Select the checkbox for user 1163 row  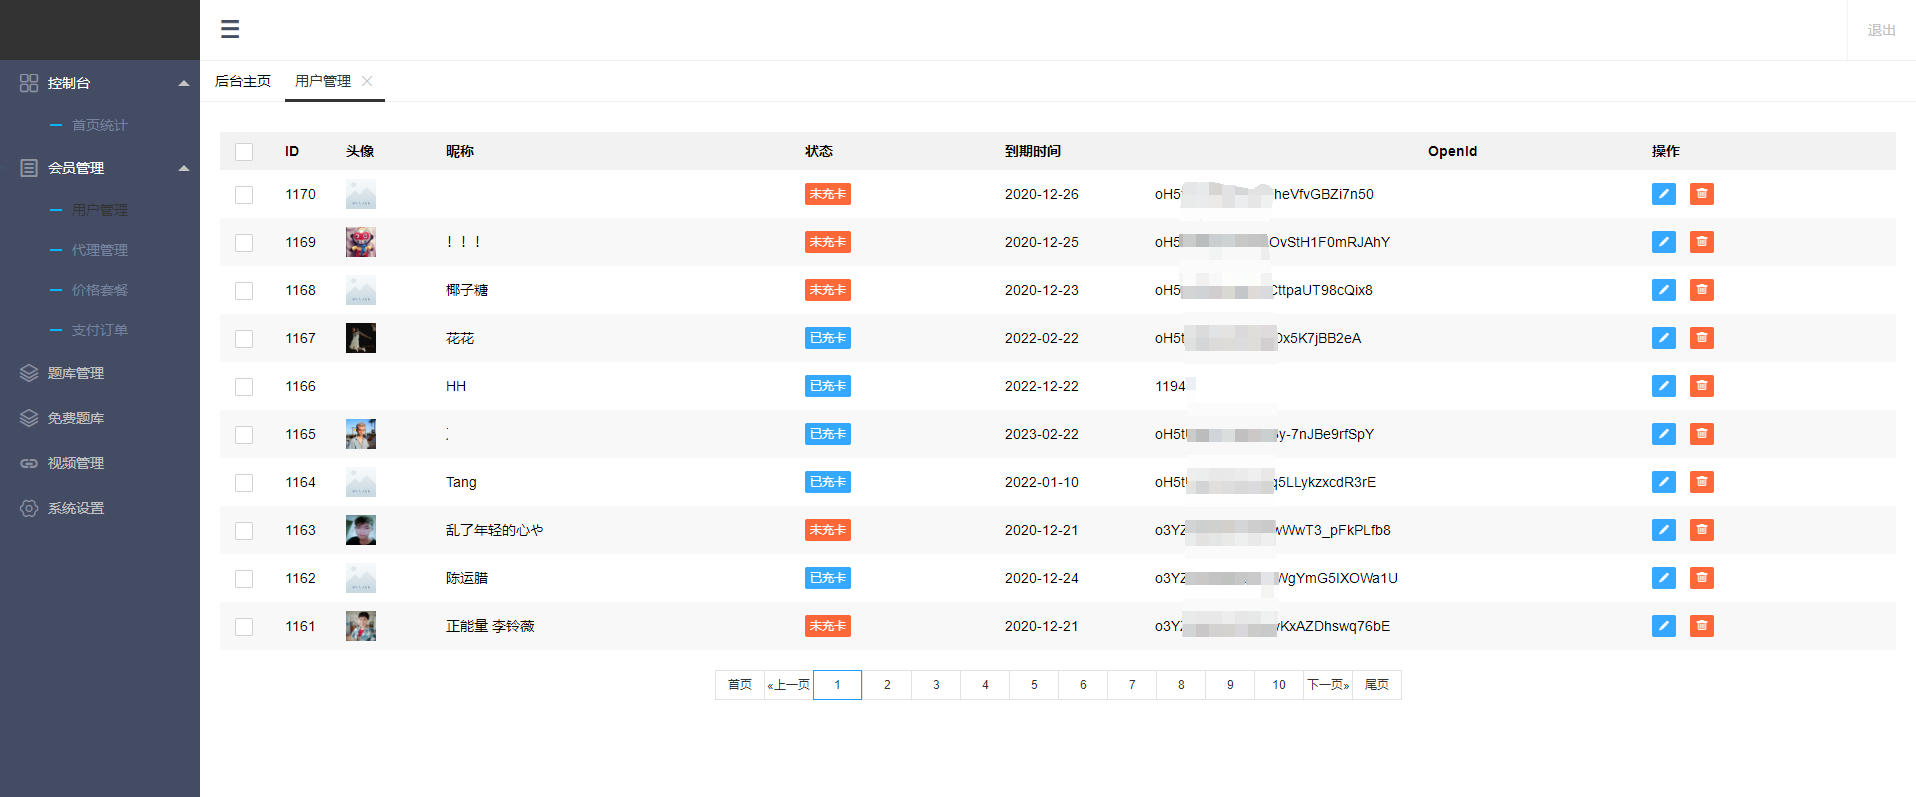[244, 531]
